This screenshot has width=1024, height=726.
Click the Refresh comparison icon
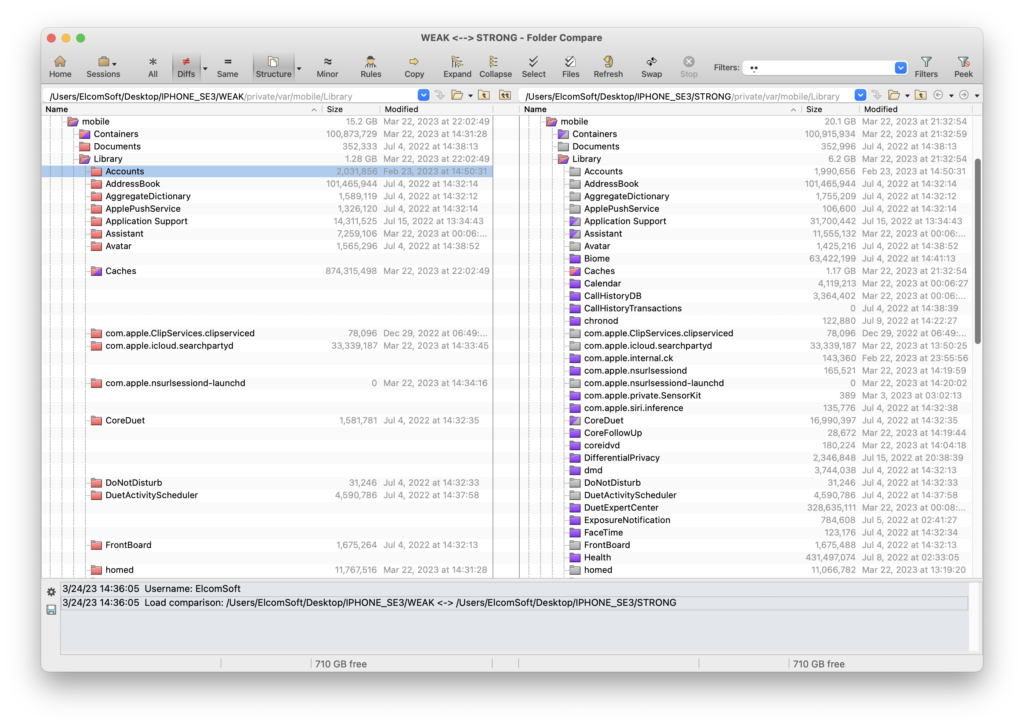(x=608, y=64)
